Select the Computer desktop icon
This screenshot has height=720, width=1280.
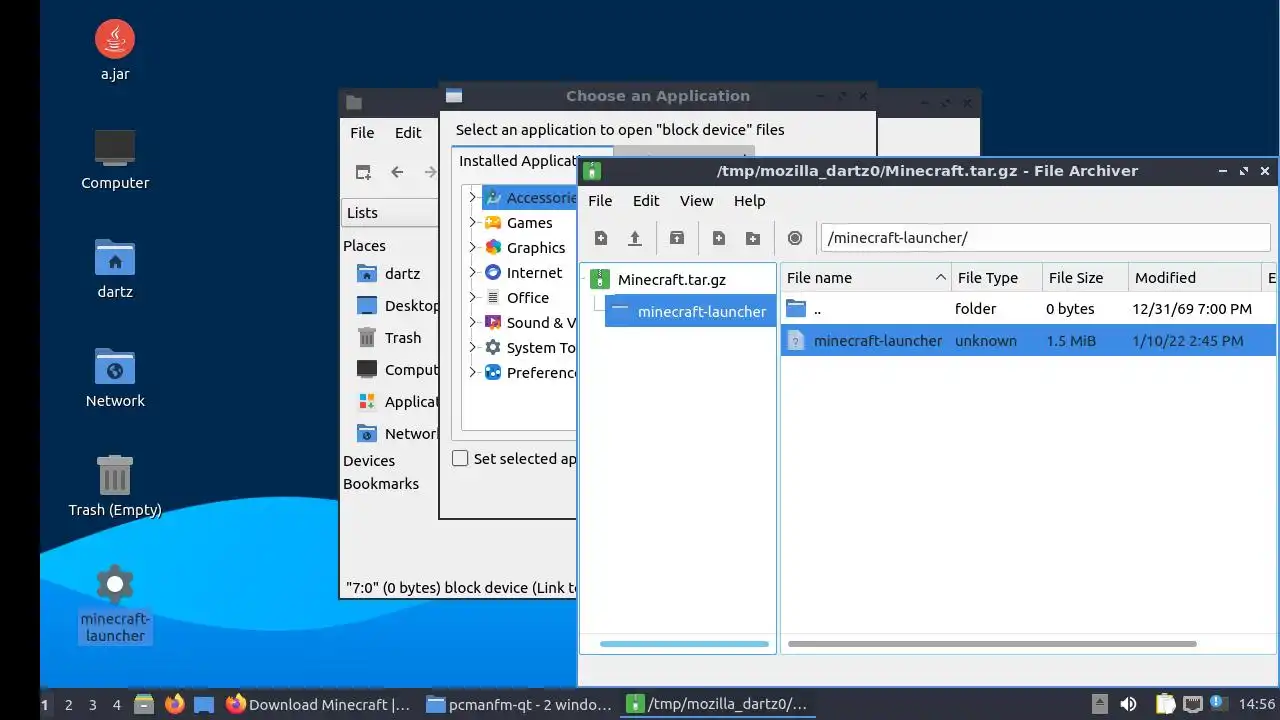pyautogui.click(x=115, y=159)
